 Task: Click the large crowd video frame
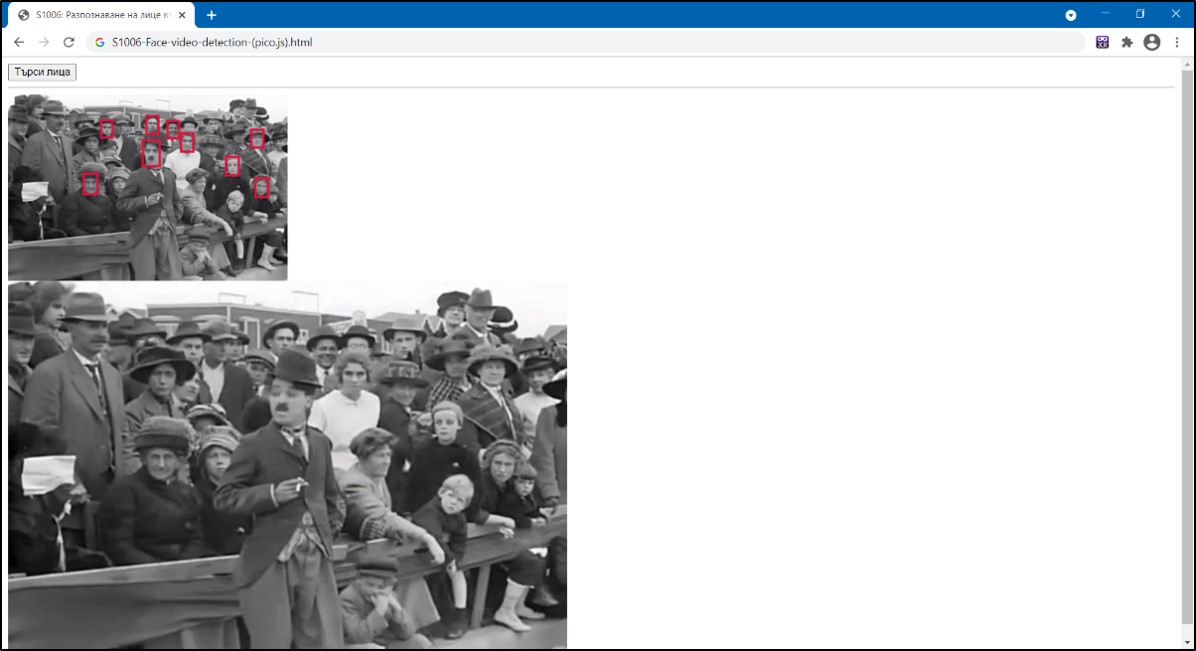(287, 465)
